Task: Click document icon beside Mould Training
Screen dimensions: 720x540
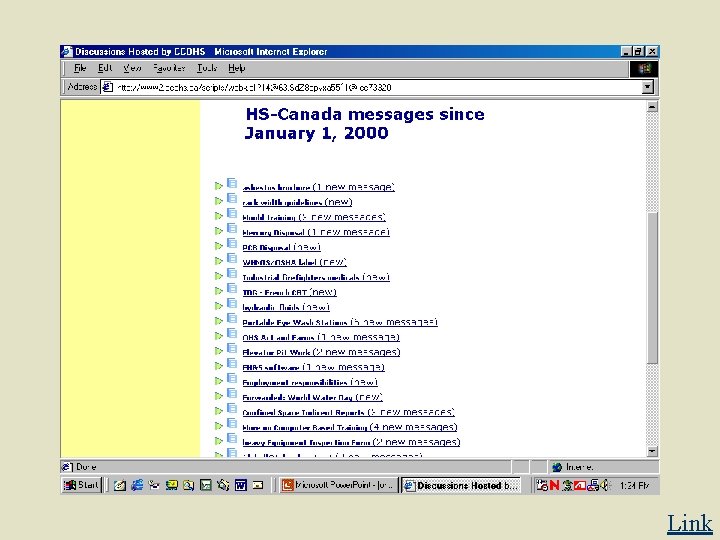Action: coord(232,214)
